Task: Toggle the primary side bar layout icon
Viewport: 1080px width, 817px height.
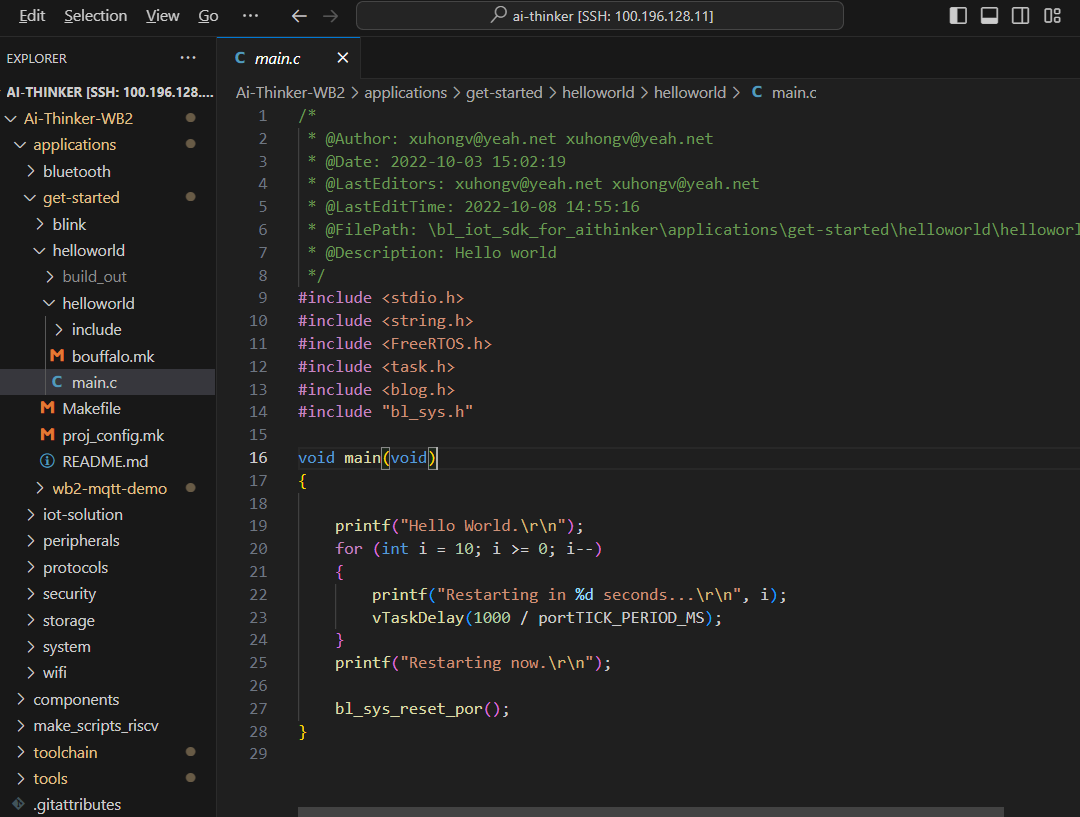Action: [958, 16]
